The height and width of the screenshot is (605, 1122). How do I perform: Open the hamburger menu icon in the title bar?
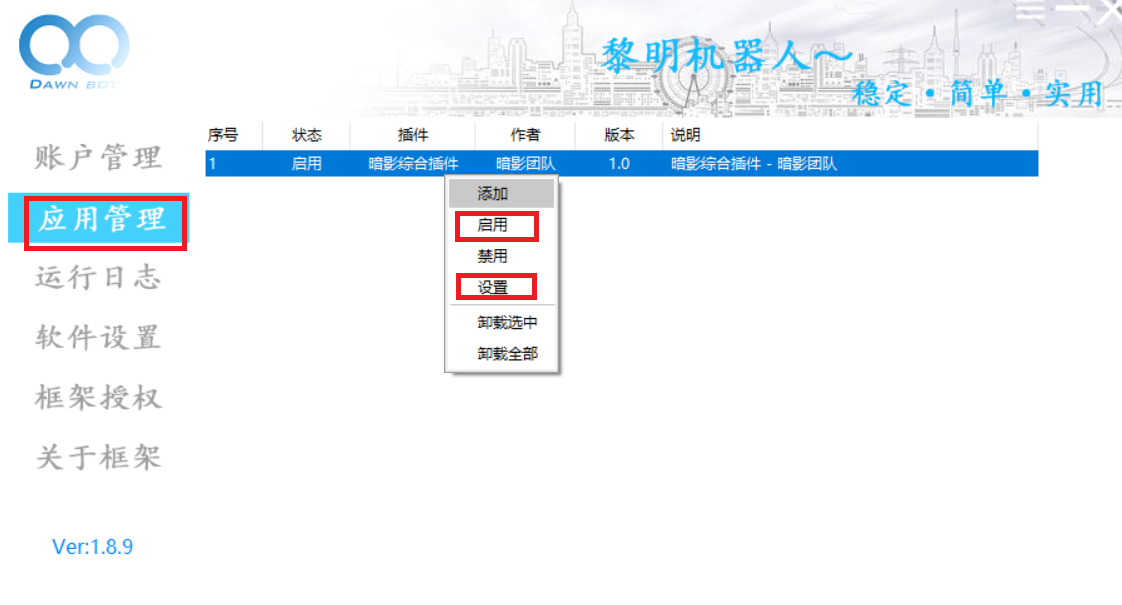[1030, 10]
